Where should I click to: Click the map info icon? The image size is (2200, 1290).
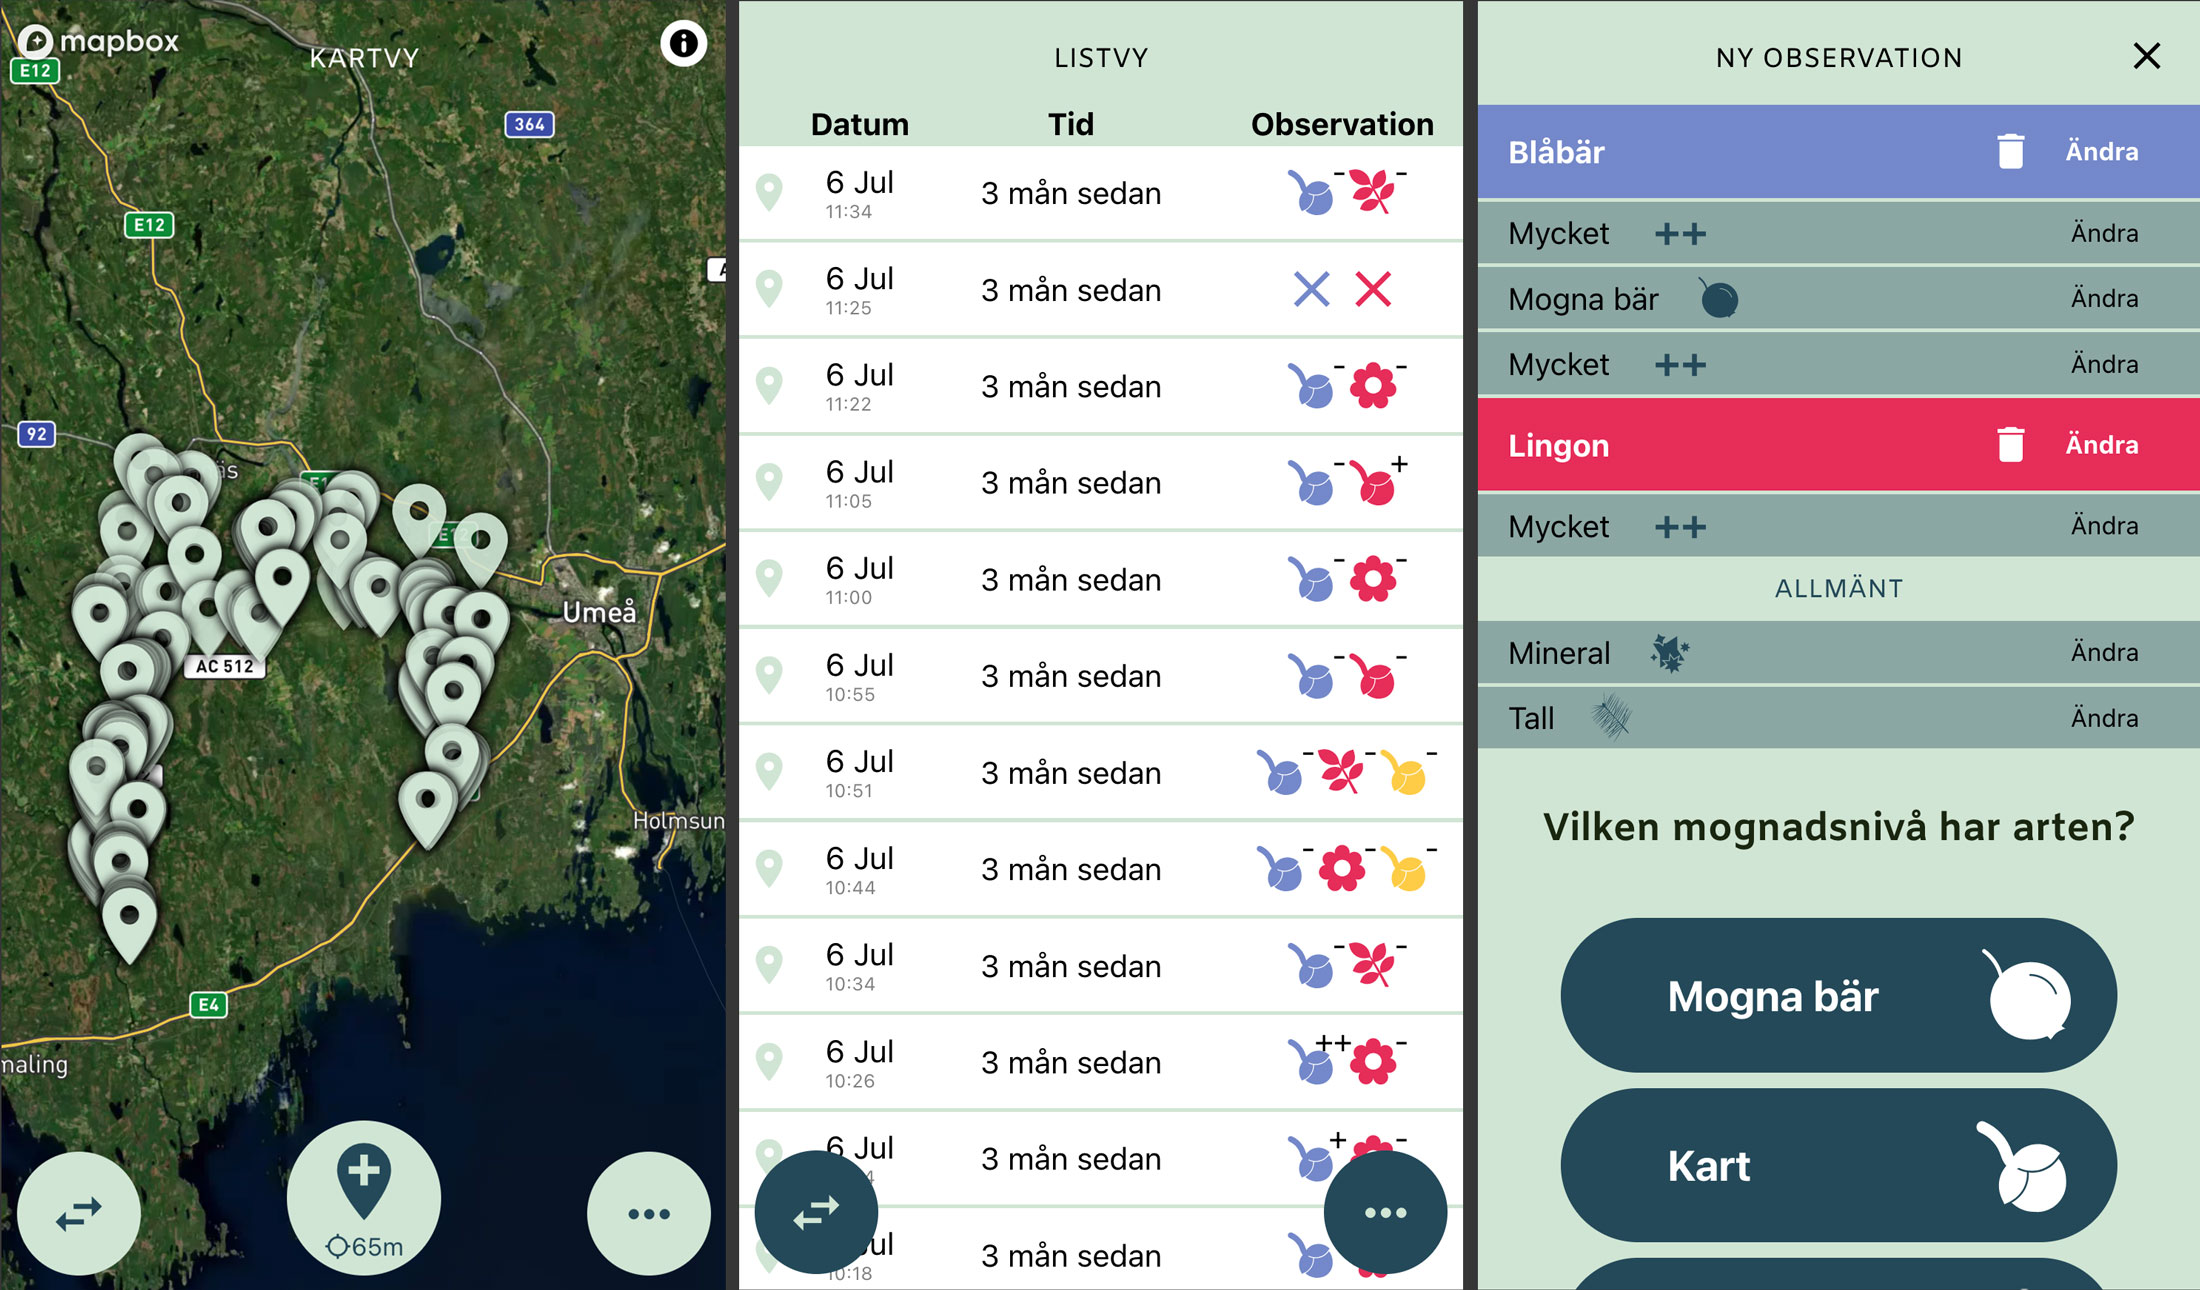tap(684, 43)
